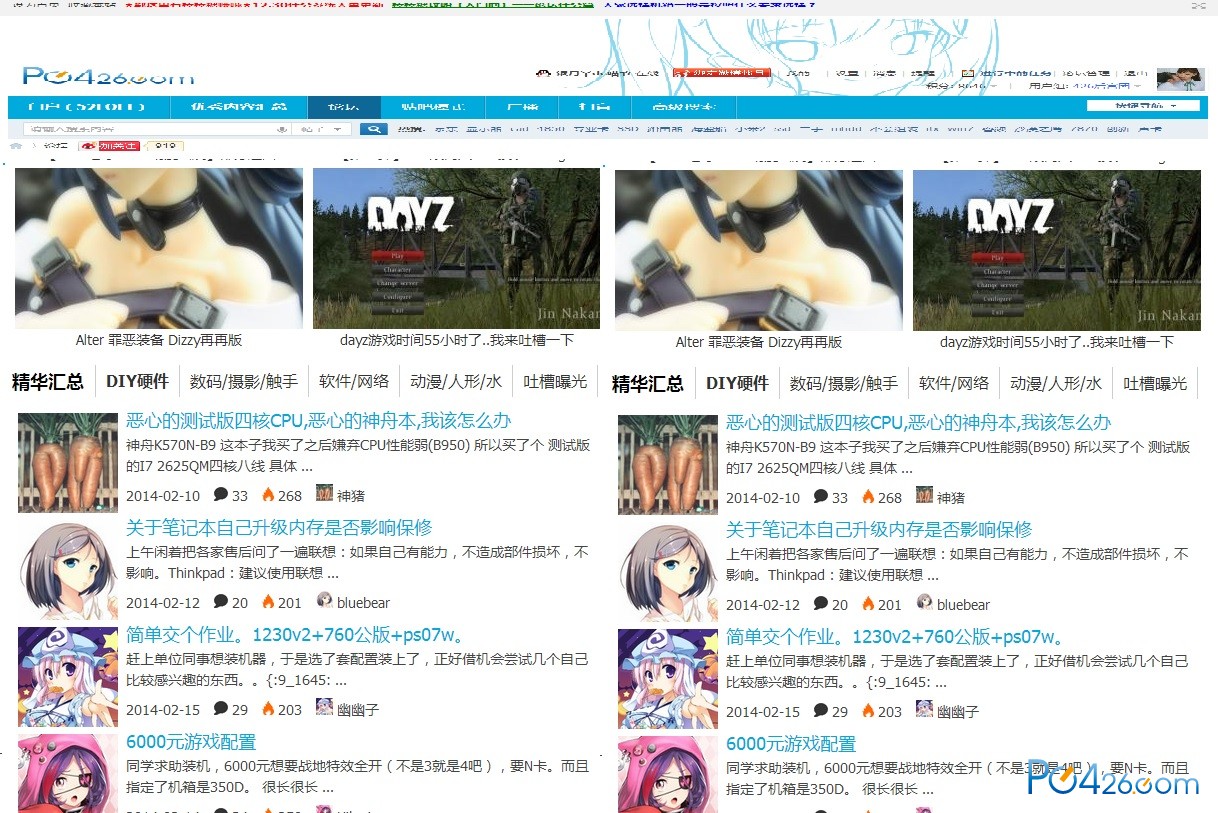
Task: Click caption Alter 罪恶装备 Dizzy再再版, left column
Action: [x=159, y=340]
